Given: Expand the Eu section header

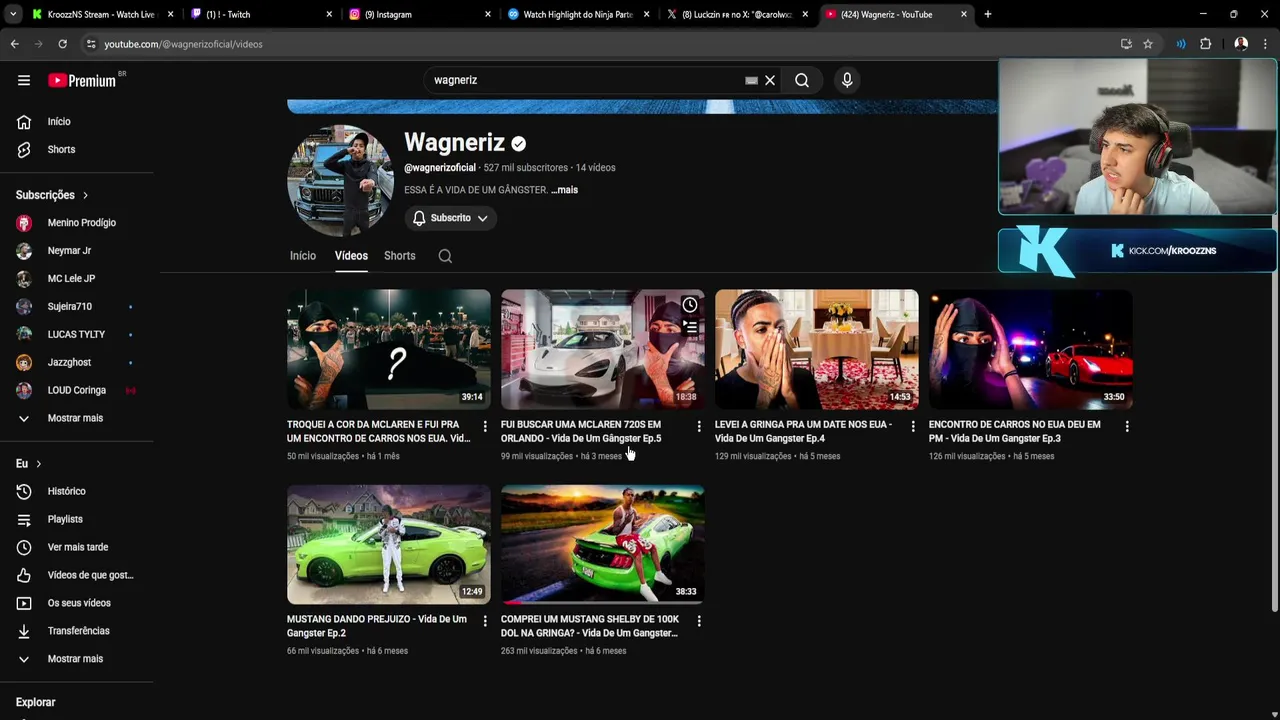Looking at the screenshot, I should (29, 464).
